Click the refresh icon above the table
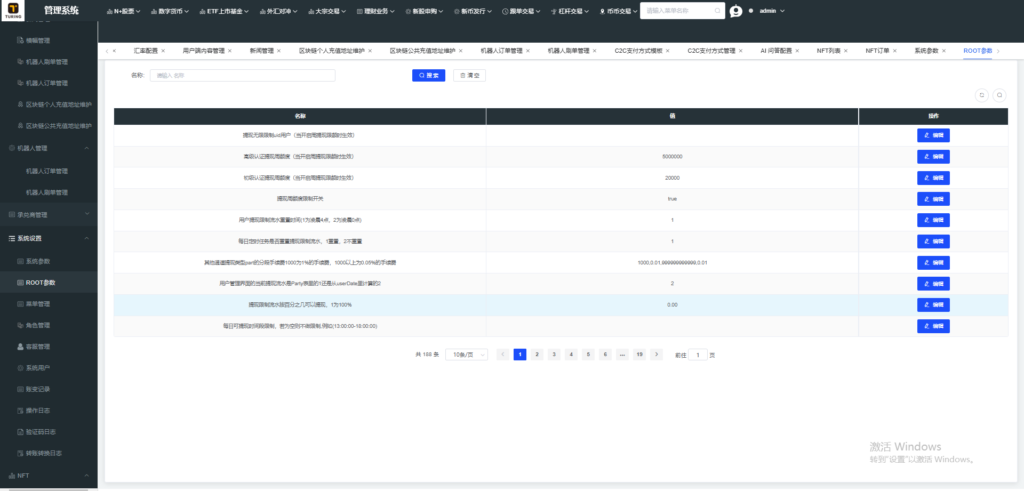This screenshot has height=491, width=1024. (981, 95)
